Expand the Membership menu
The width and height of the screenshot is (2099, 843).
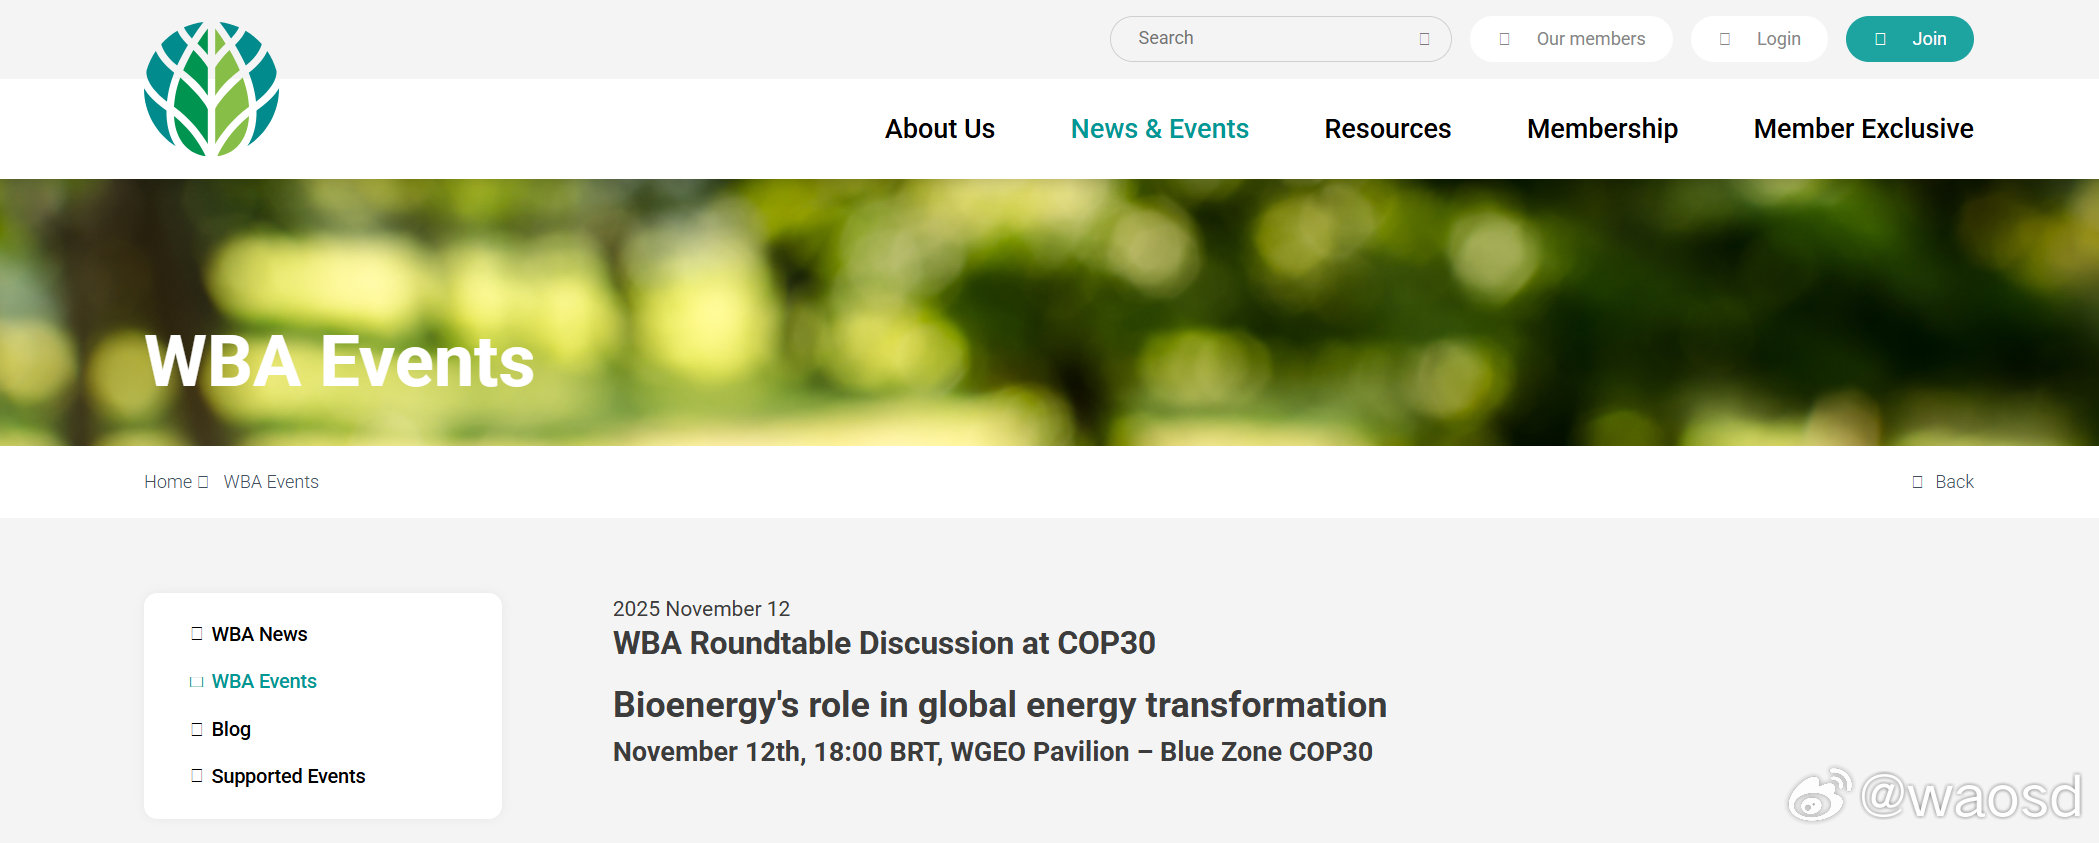point(1602,129)
